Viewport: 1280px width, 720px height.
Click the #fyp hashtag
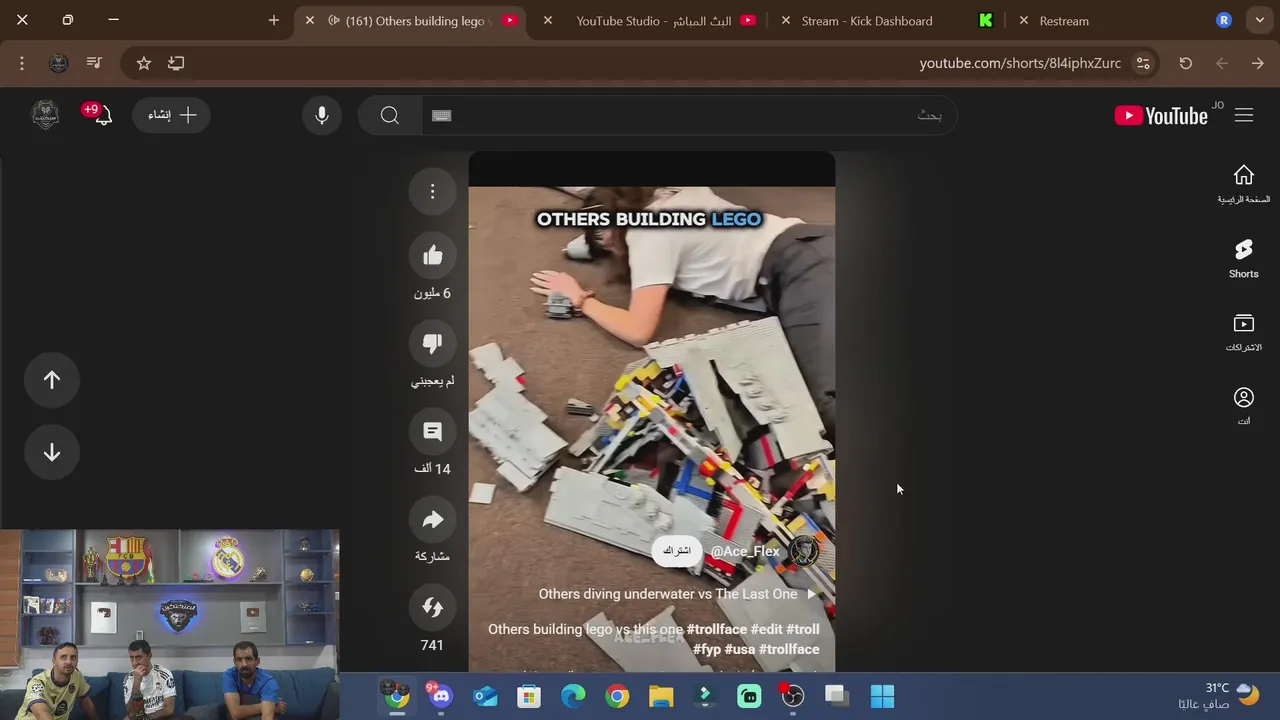[707, 649]
